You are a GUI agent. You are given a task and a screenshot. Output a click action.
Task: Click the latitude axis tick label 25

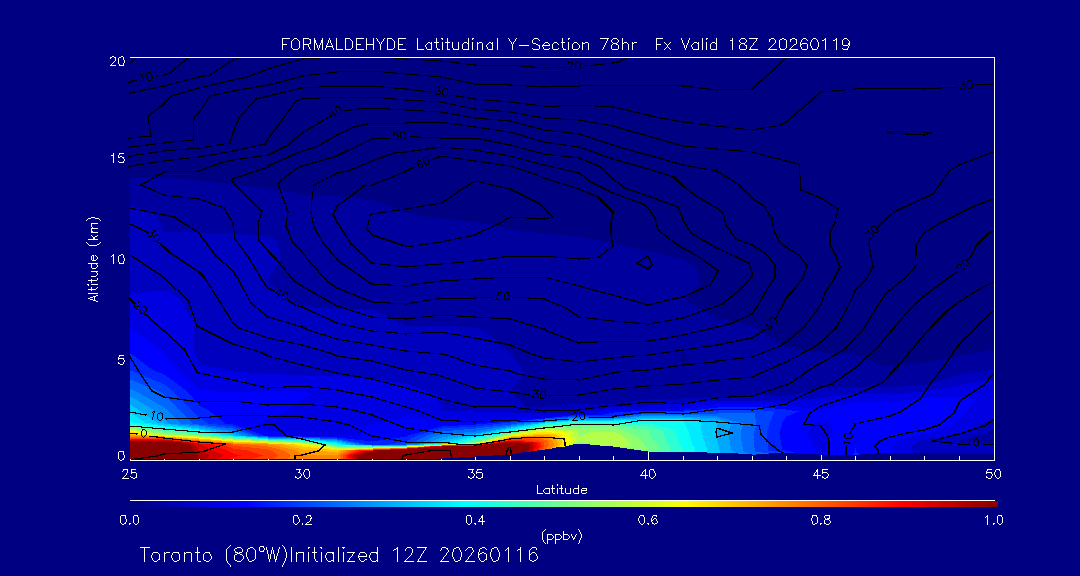[129, 474]
